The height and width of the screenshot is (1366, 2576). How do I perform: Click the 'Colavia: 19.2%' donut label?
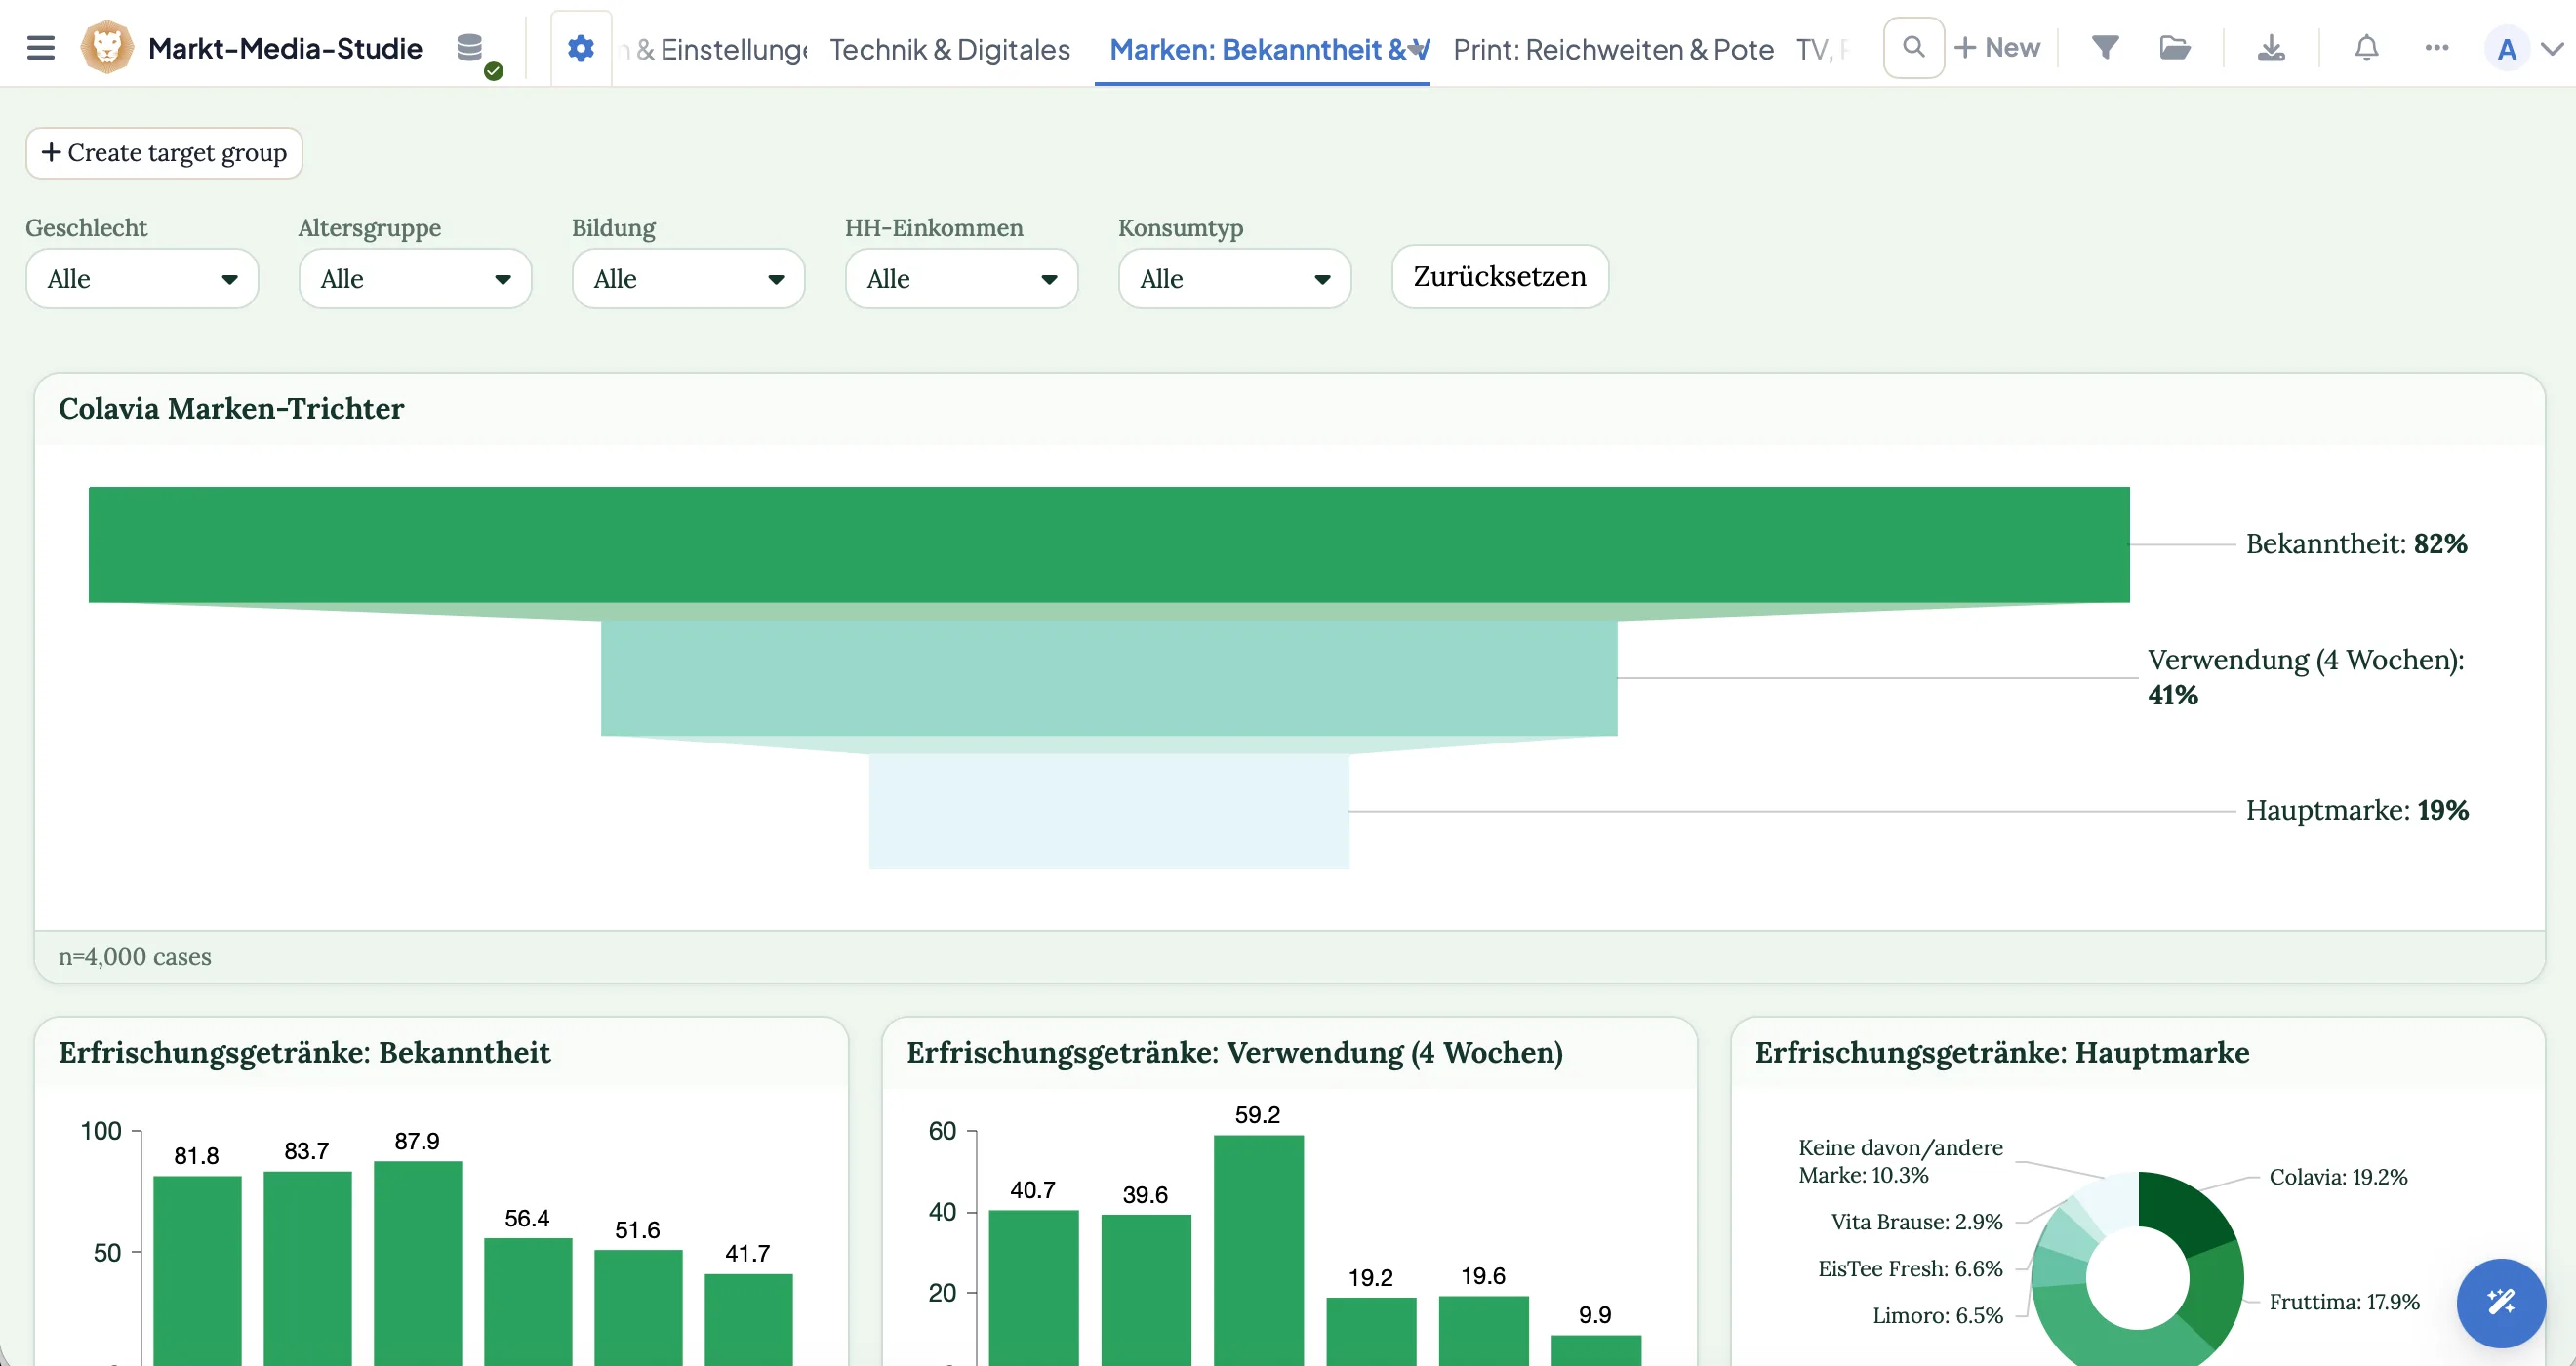[2338, 1177]
